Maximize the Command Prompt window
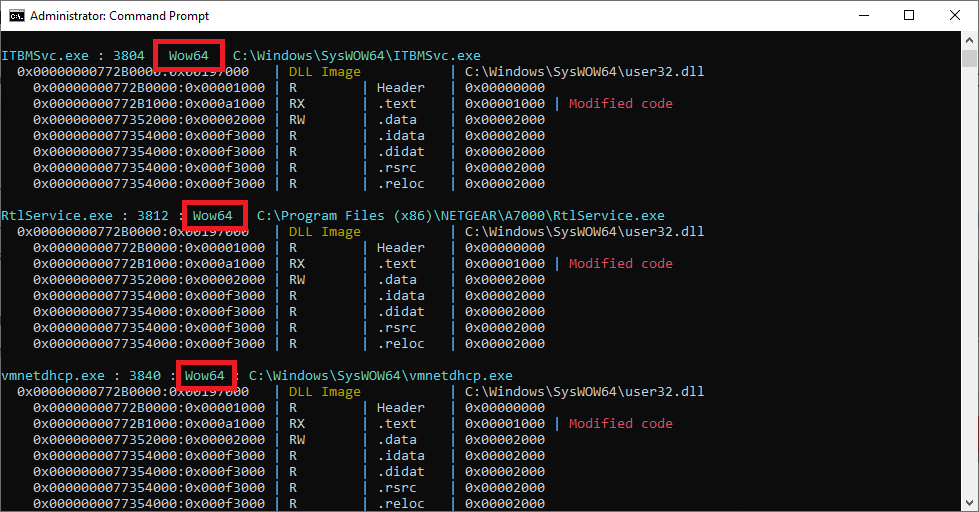The height and width of the screenshot is (512, 979). click(x=909, y=16)
